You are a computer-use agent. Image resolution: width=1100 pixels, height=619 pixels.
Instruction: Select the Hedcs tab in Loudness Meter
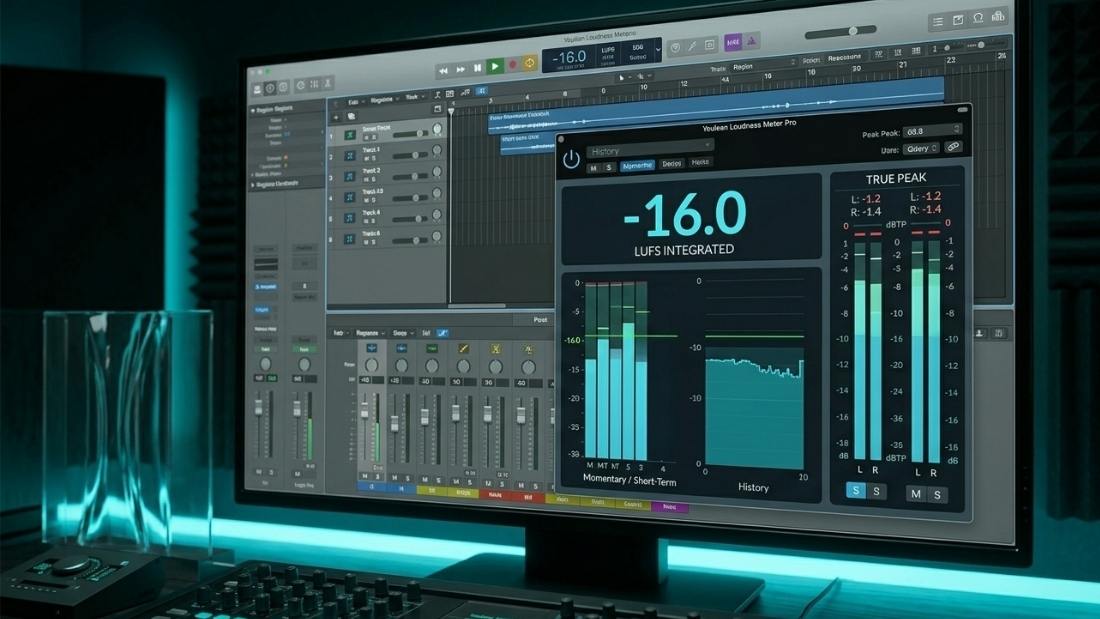[700, 162]
